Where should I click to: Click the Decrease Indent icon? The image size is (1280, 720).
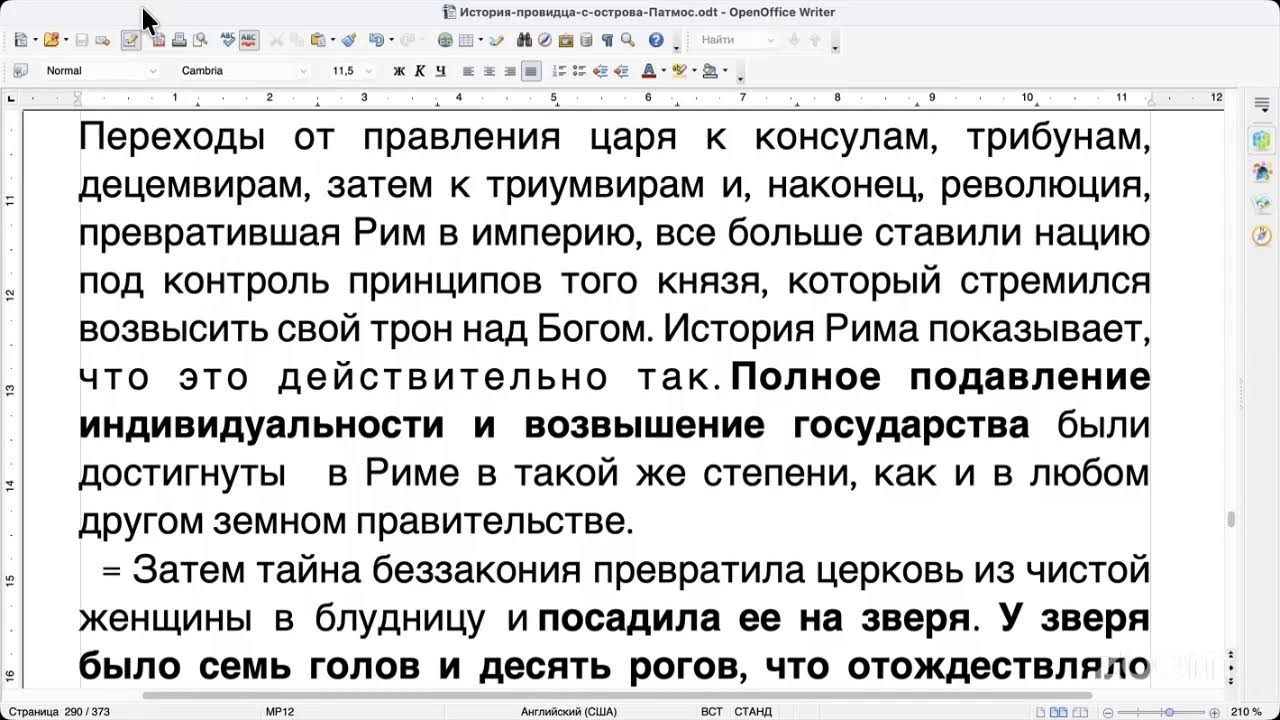tap(600, 71)
